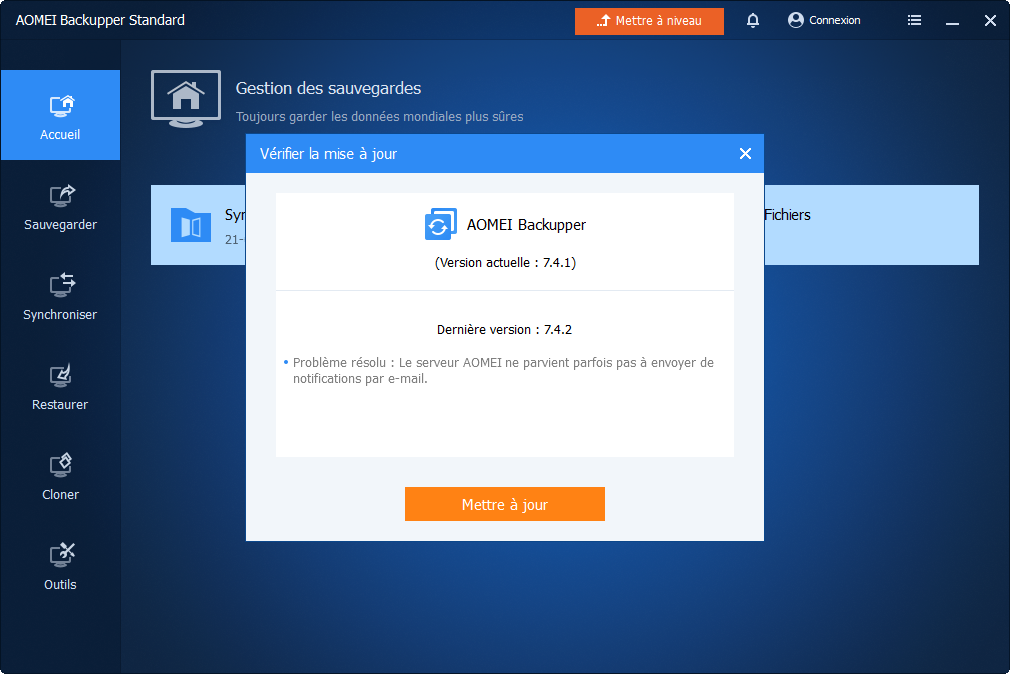Close the AOMEI Backupper main window
Viewport: 1010px width, 674px height.
click(x=990, y=21)
